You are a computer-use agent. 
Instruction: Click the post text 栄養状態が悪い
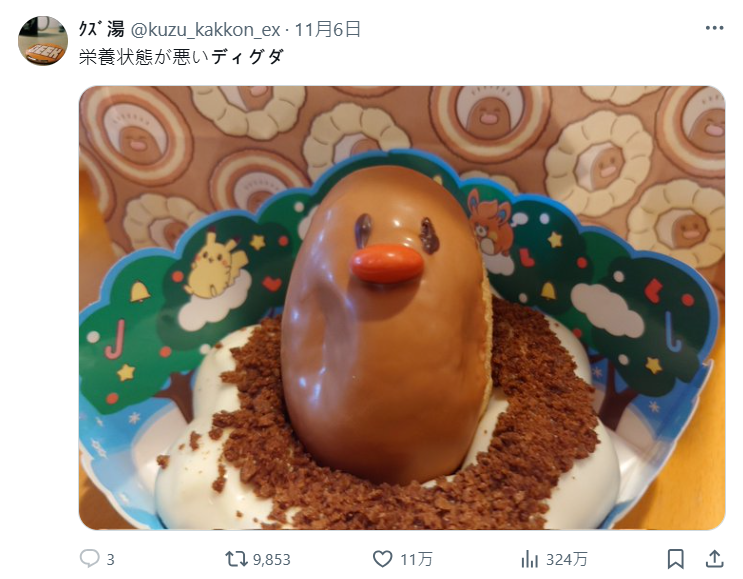(144, 57)
